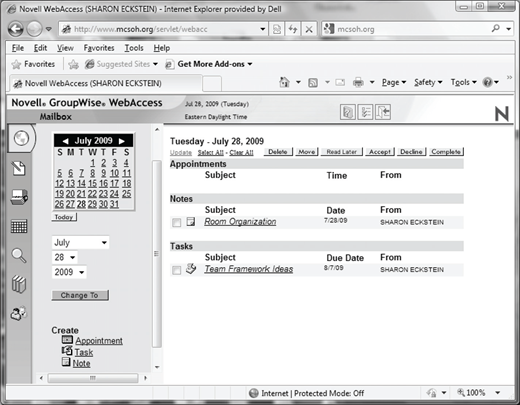Open the command bar Tools dropdown
The width and height of the screenshot is (520, 405).
point(464,82)
